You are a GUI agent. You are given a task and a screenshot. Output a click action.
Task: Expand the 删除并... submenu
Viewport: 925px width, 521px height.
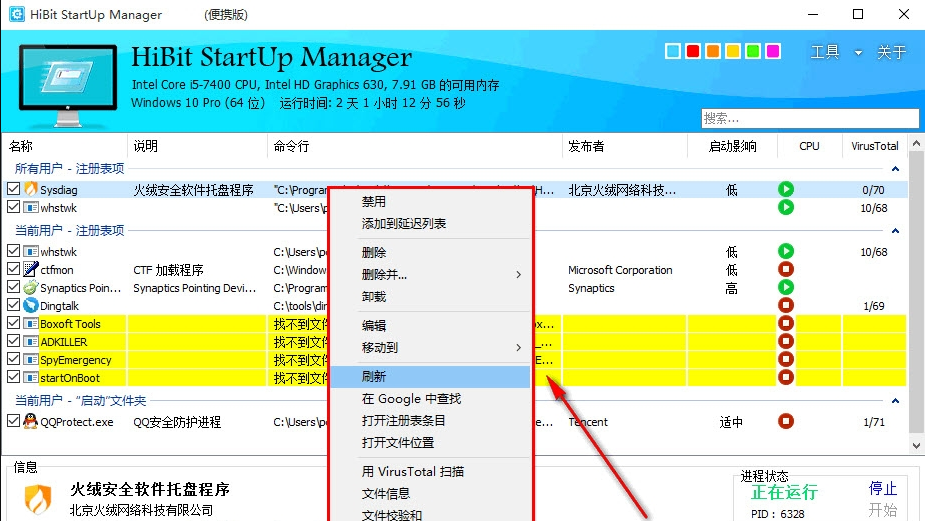pyautogui.click(x=519, y=274)
